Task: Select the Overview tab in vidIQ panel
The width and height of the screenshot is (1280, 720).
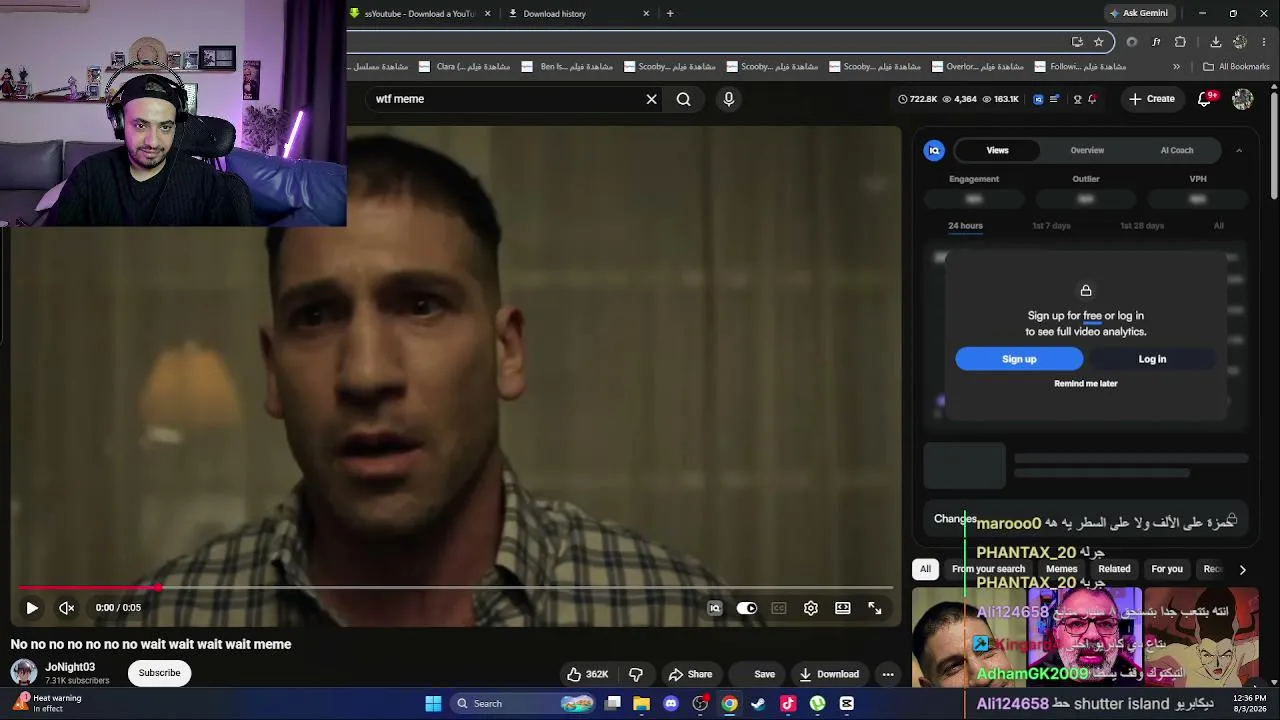Action: pyautogui.click(x=1087, y=150)
